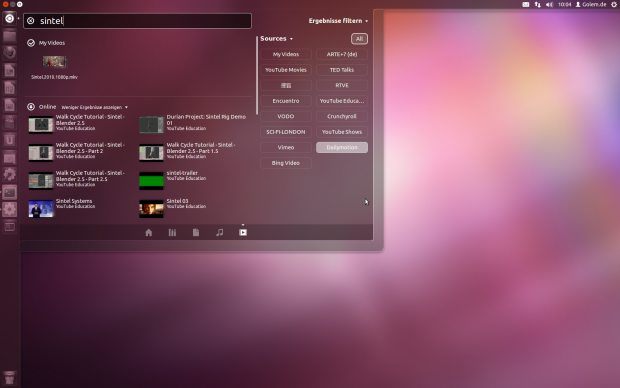620x388 pixels.
Task: Open the Golem.de user menu
Action: pos(591,4)
